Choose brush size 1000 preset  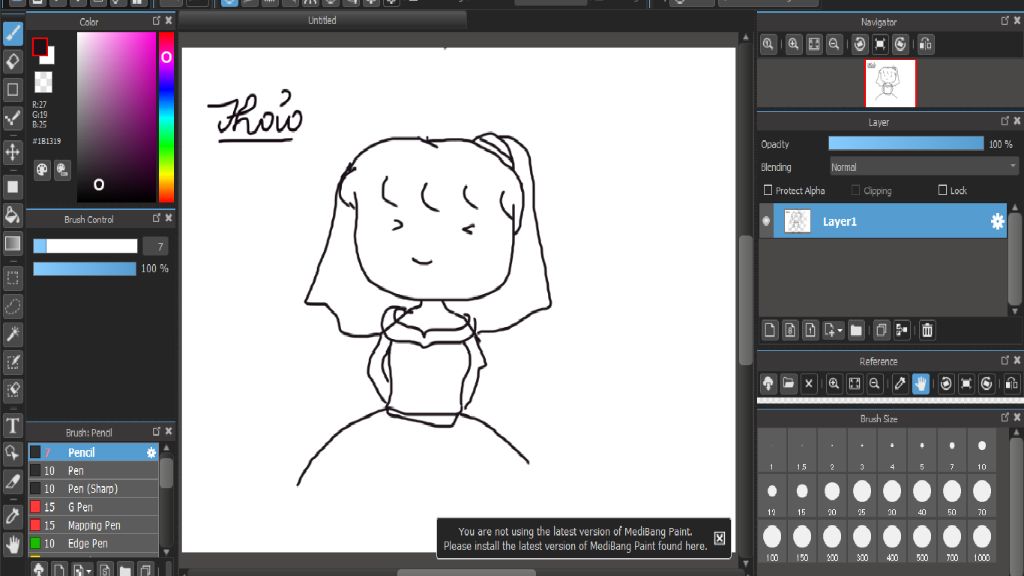982,542
